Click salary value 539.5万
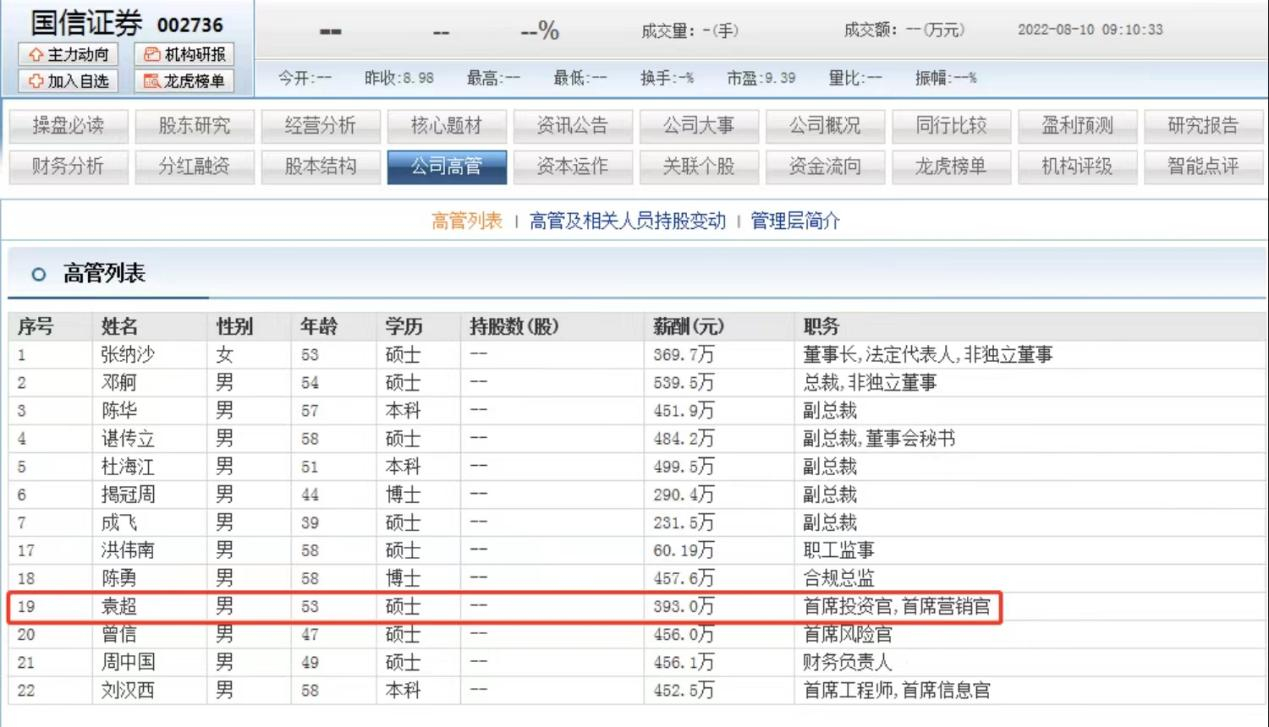This screenshot has width=1269, height=727. coord(684,383)
